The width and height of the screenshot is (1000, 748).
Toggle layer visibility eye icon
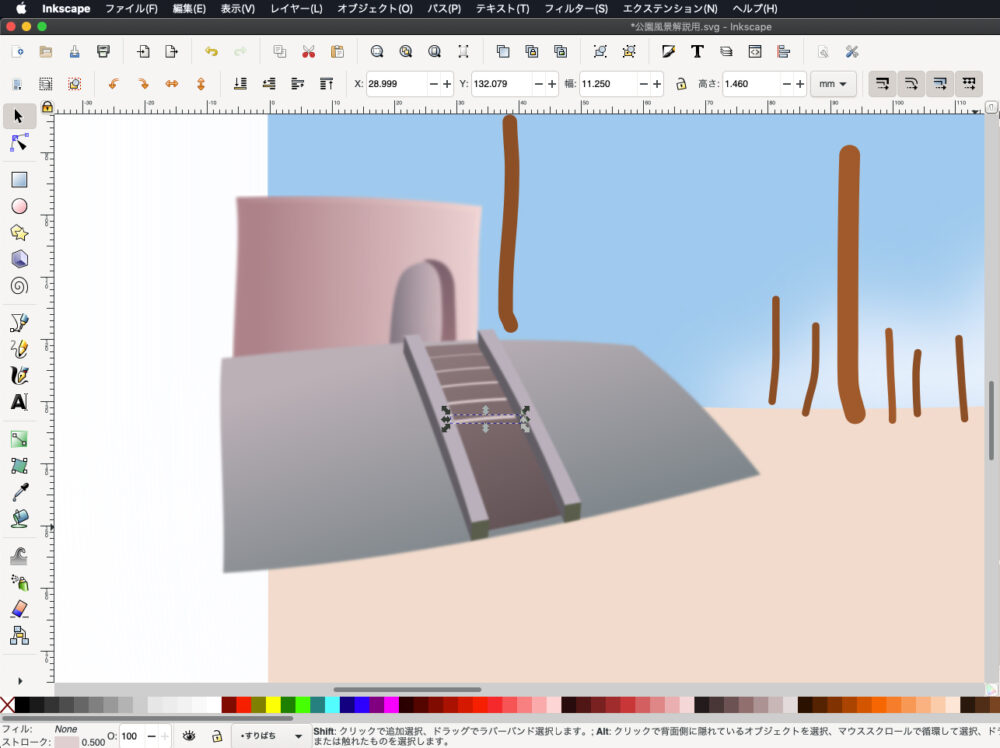click(x=189, y=736)
